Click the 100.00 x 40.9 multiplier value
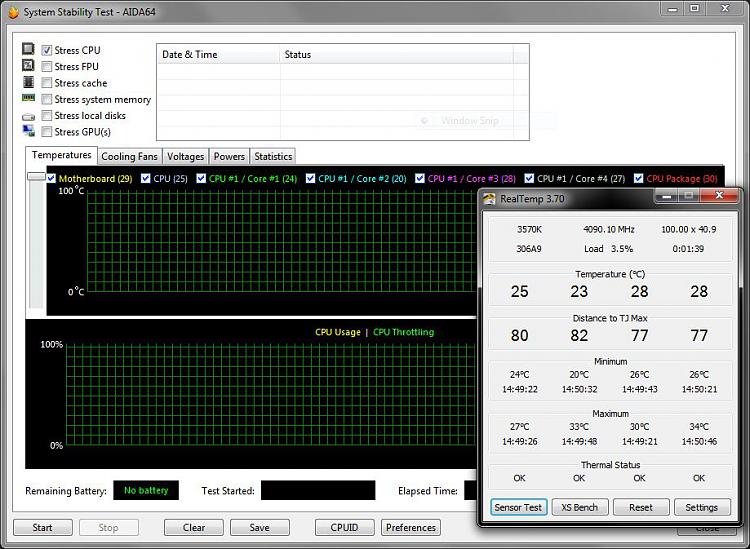The width and height of the screenshot is (750, 549). 689,230
